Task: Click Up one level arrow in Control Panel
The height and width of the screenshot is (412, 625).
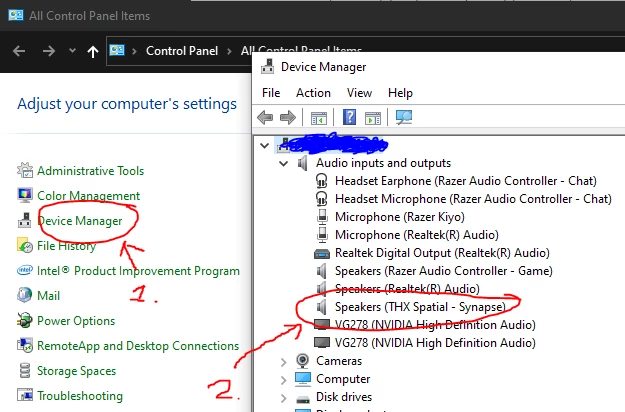Action: point(93,51)
